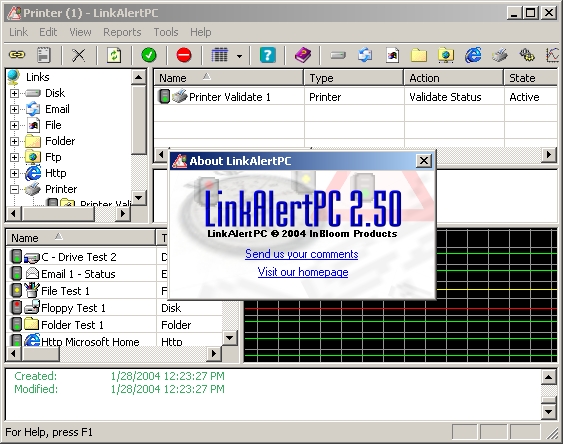Click the disk drive toolbar icon
563x444 pixels.
click(338, 55)
